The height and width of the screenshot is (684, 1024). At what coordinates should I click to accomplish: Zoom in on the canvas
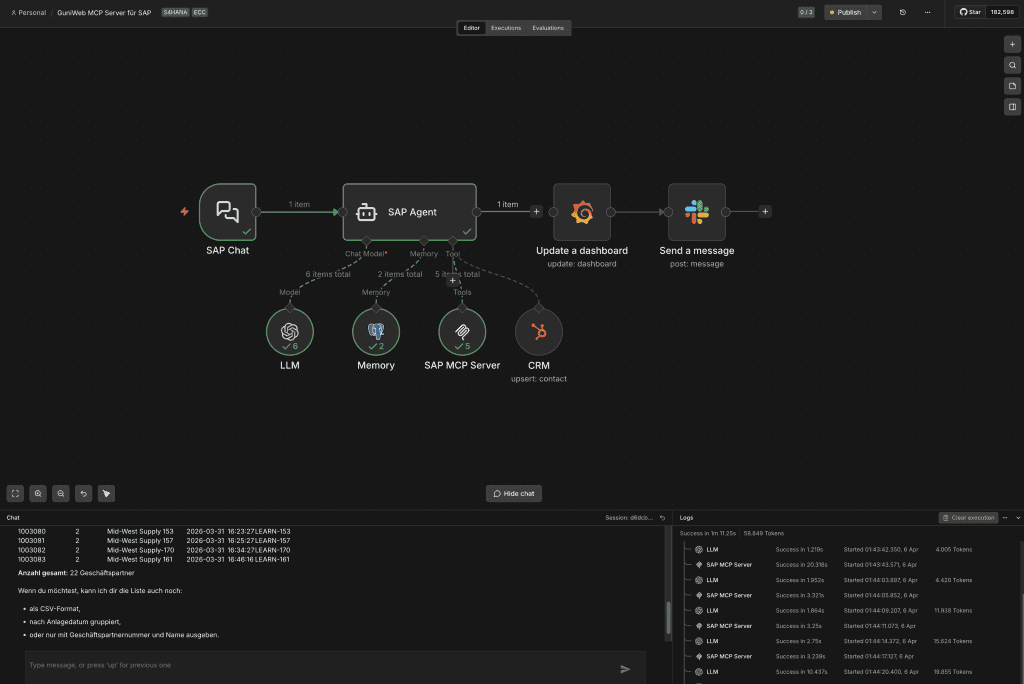38,493
